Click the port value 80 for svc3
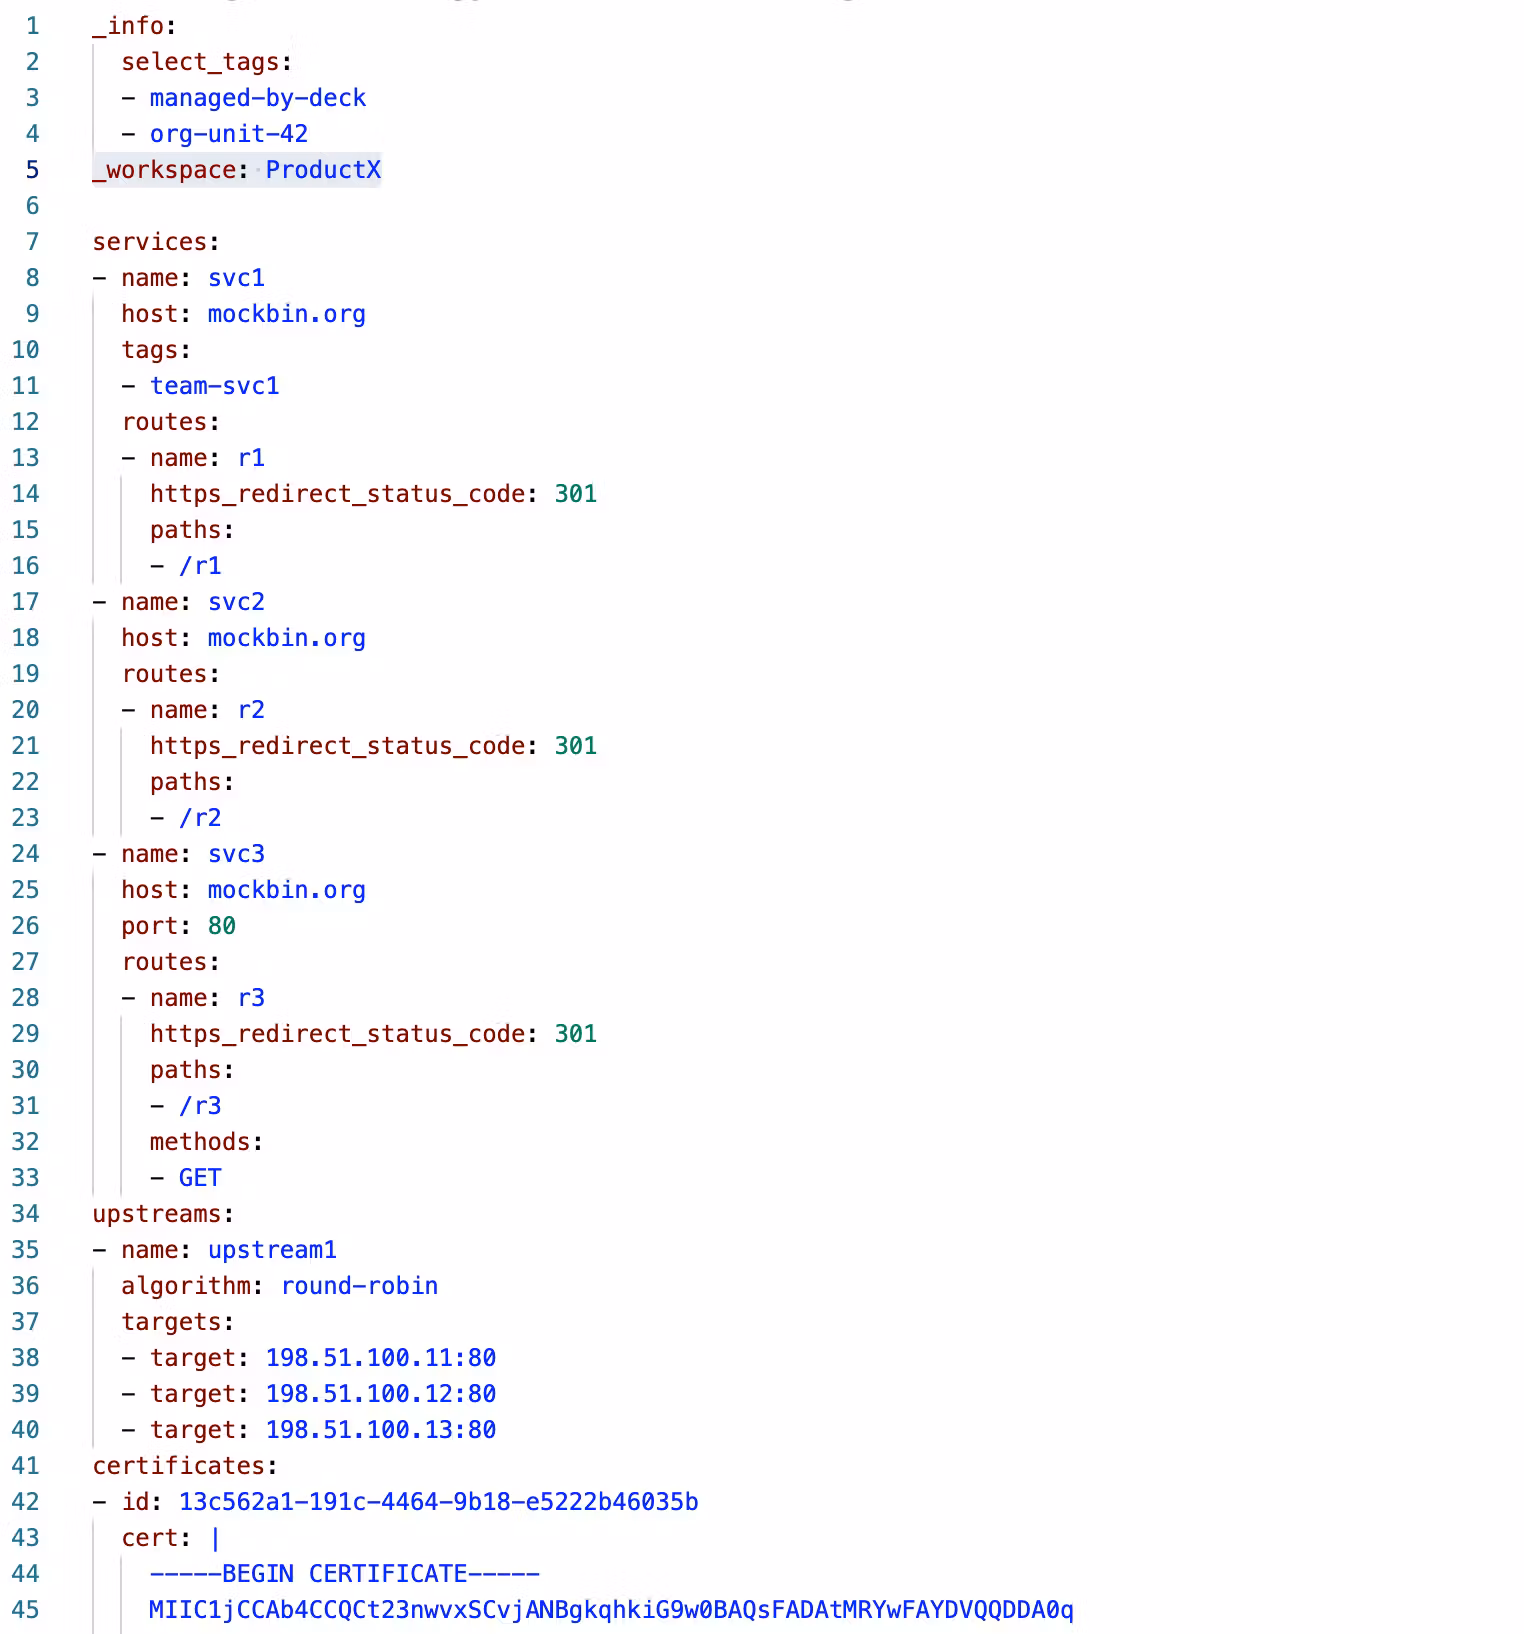 [x=221, y=926]
